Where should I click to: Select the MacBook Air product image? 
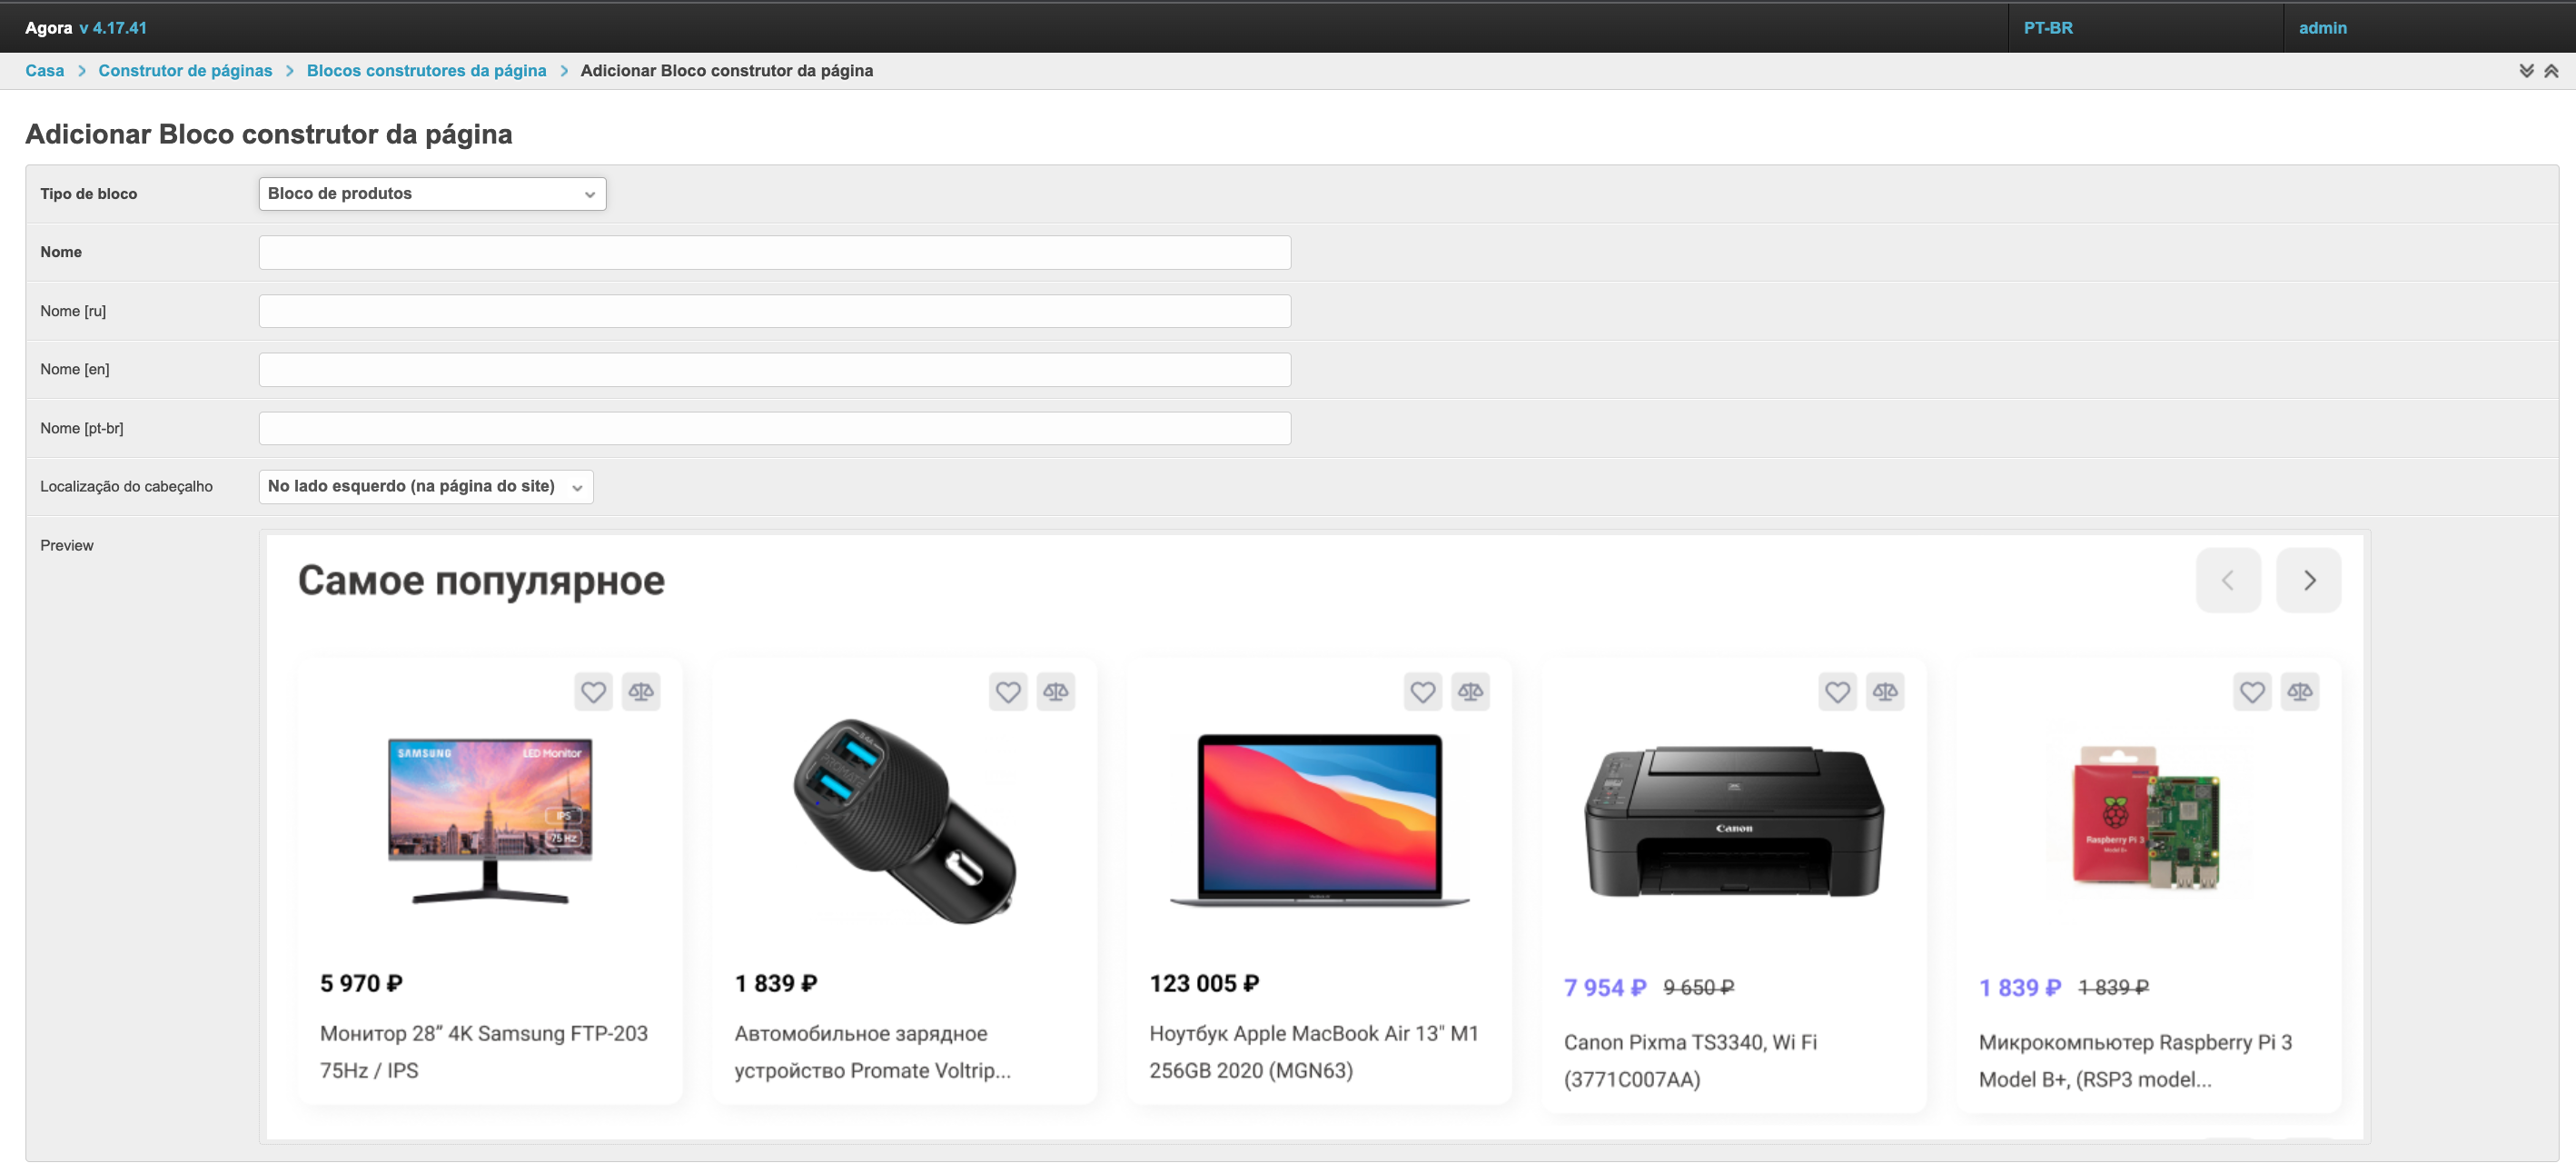click(1320, 820)
